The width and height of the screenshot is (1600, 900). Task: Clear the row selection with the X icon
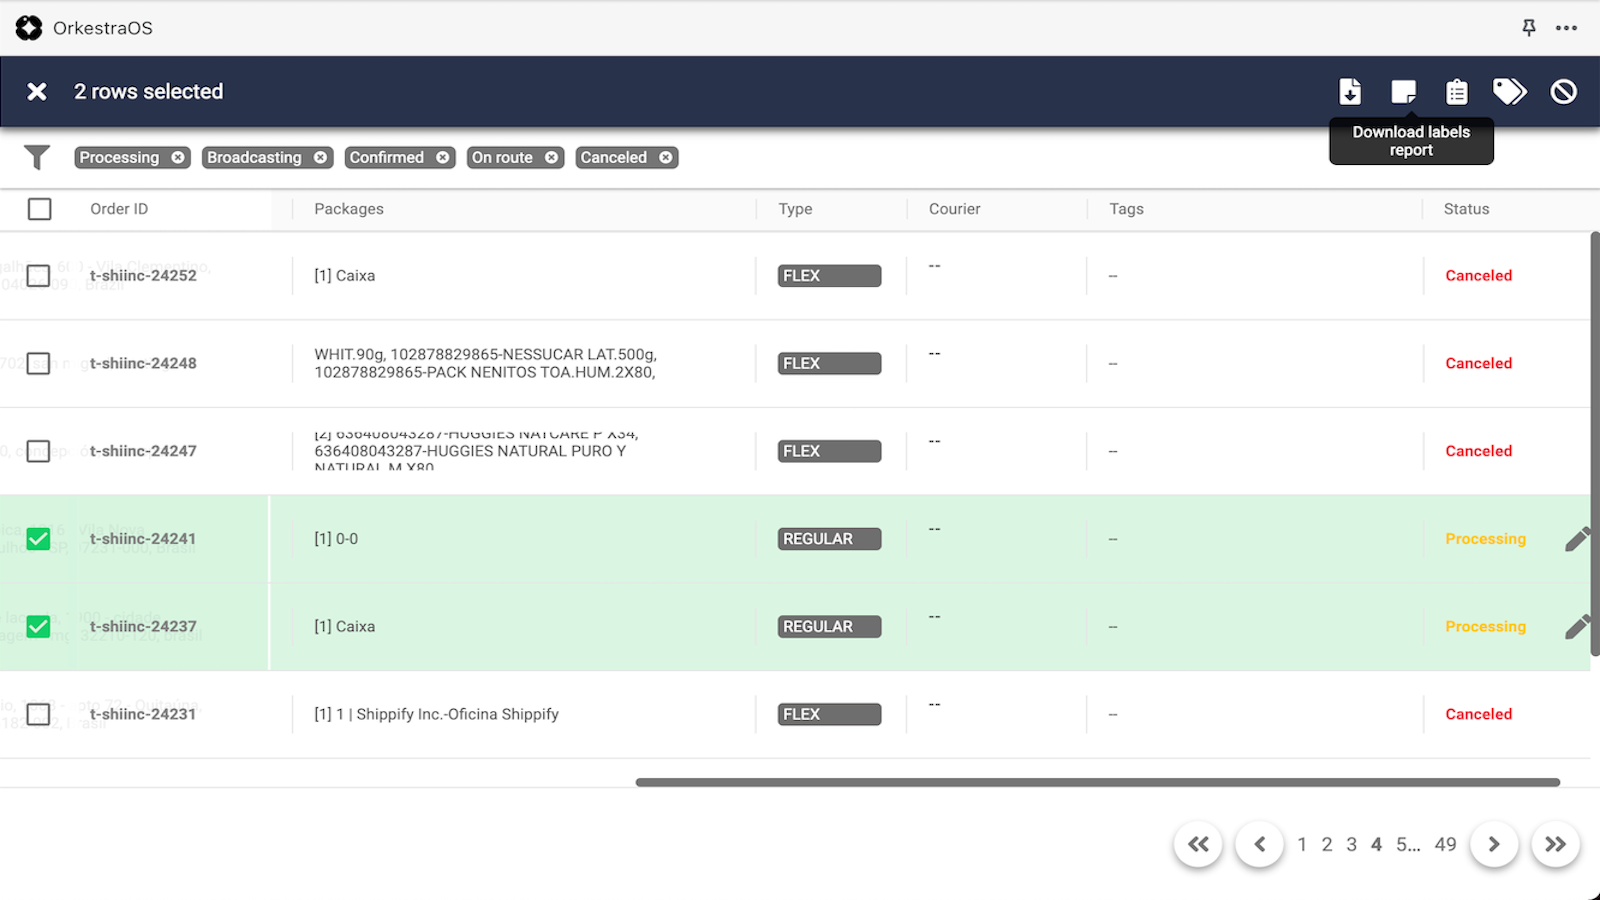pyautogui.click(x=37, y=92)
